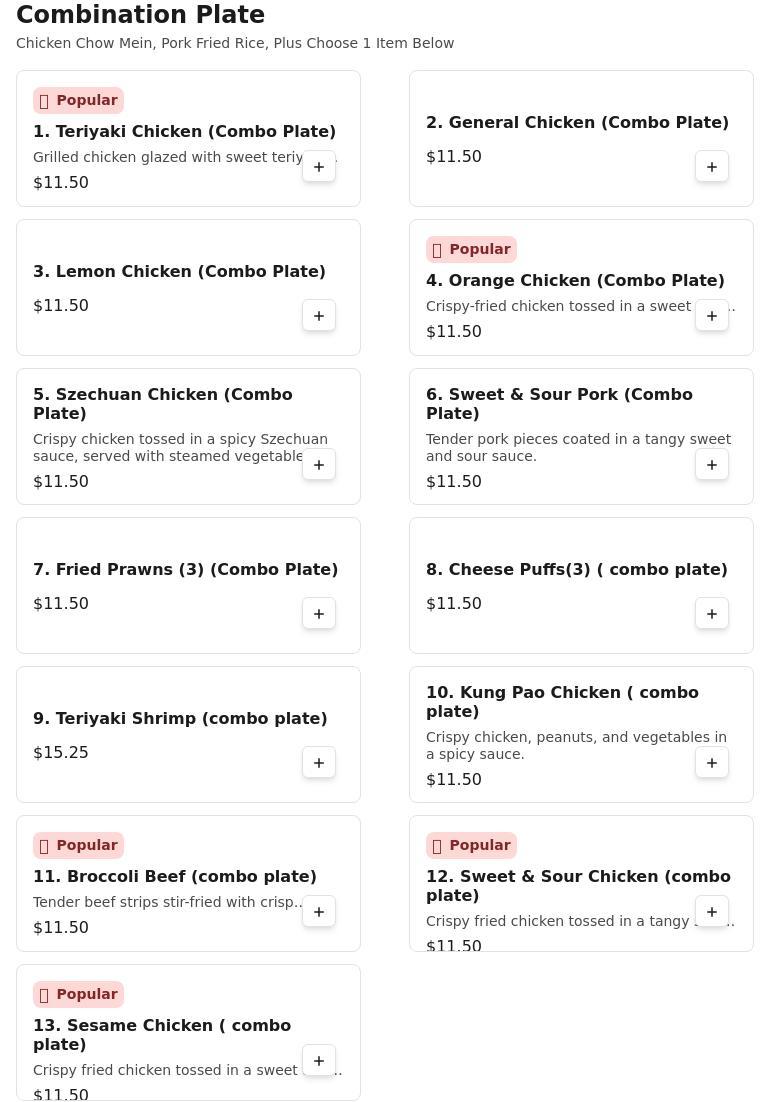Image resolution: width=770 pixels, height=1102 pixels.
Task: Add Lemon Chicken combo plate with plus icon
Action: (319, 316)
